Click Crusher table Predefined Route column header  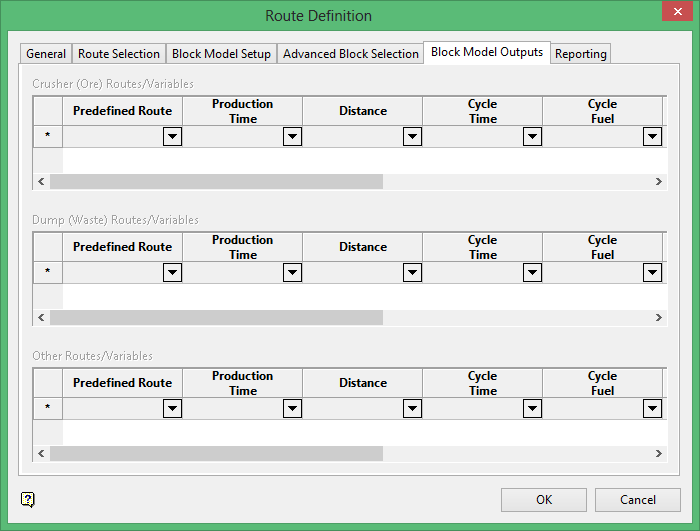click(122, 111)
